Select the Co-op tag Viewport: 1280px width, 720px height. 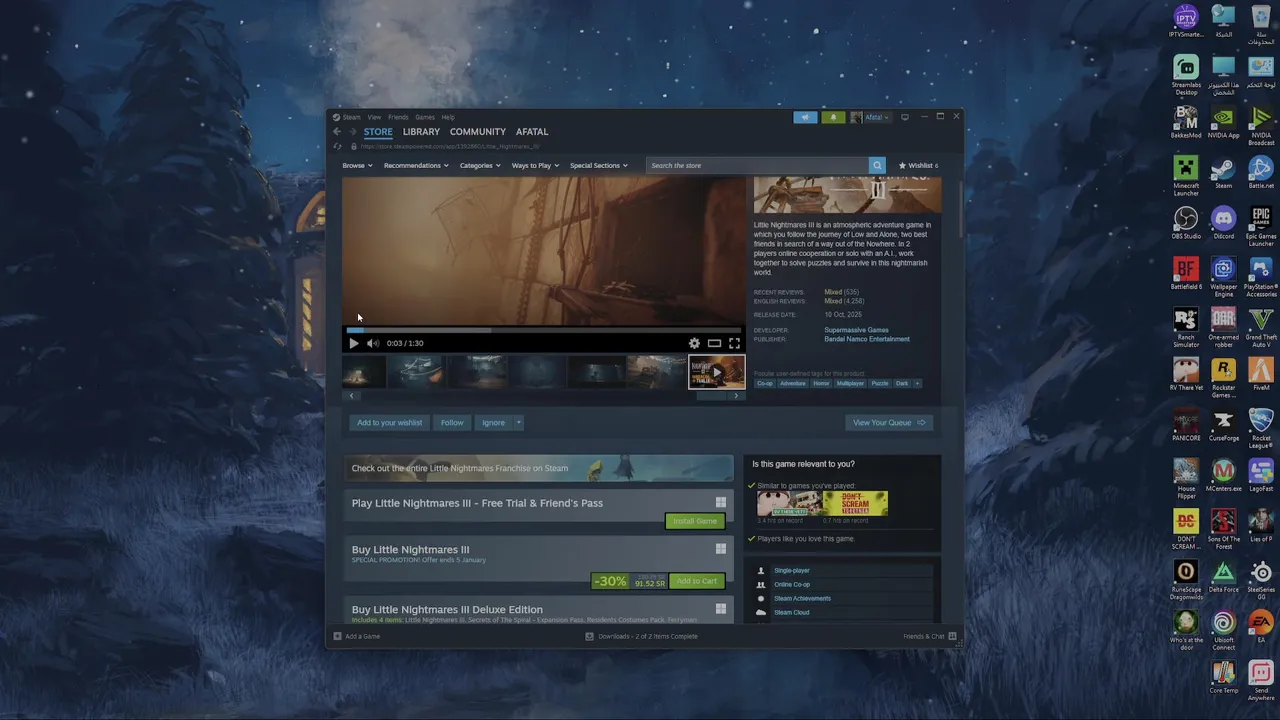coord(765,383)
